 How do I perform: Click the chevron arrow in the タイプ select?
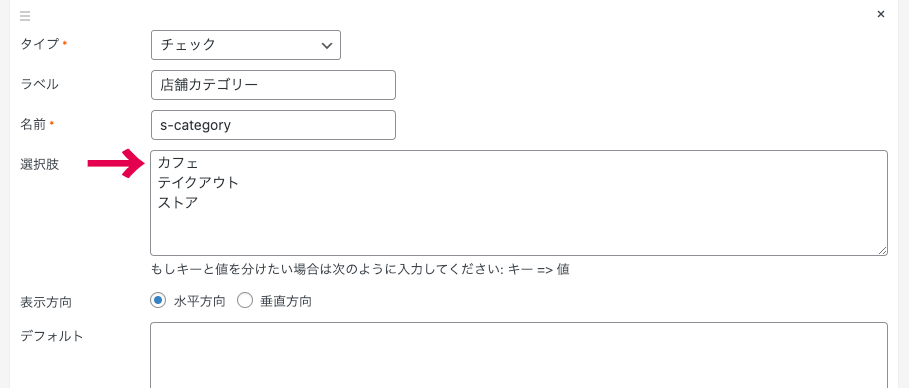point(326,46)
